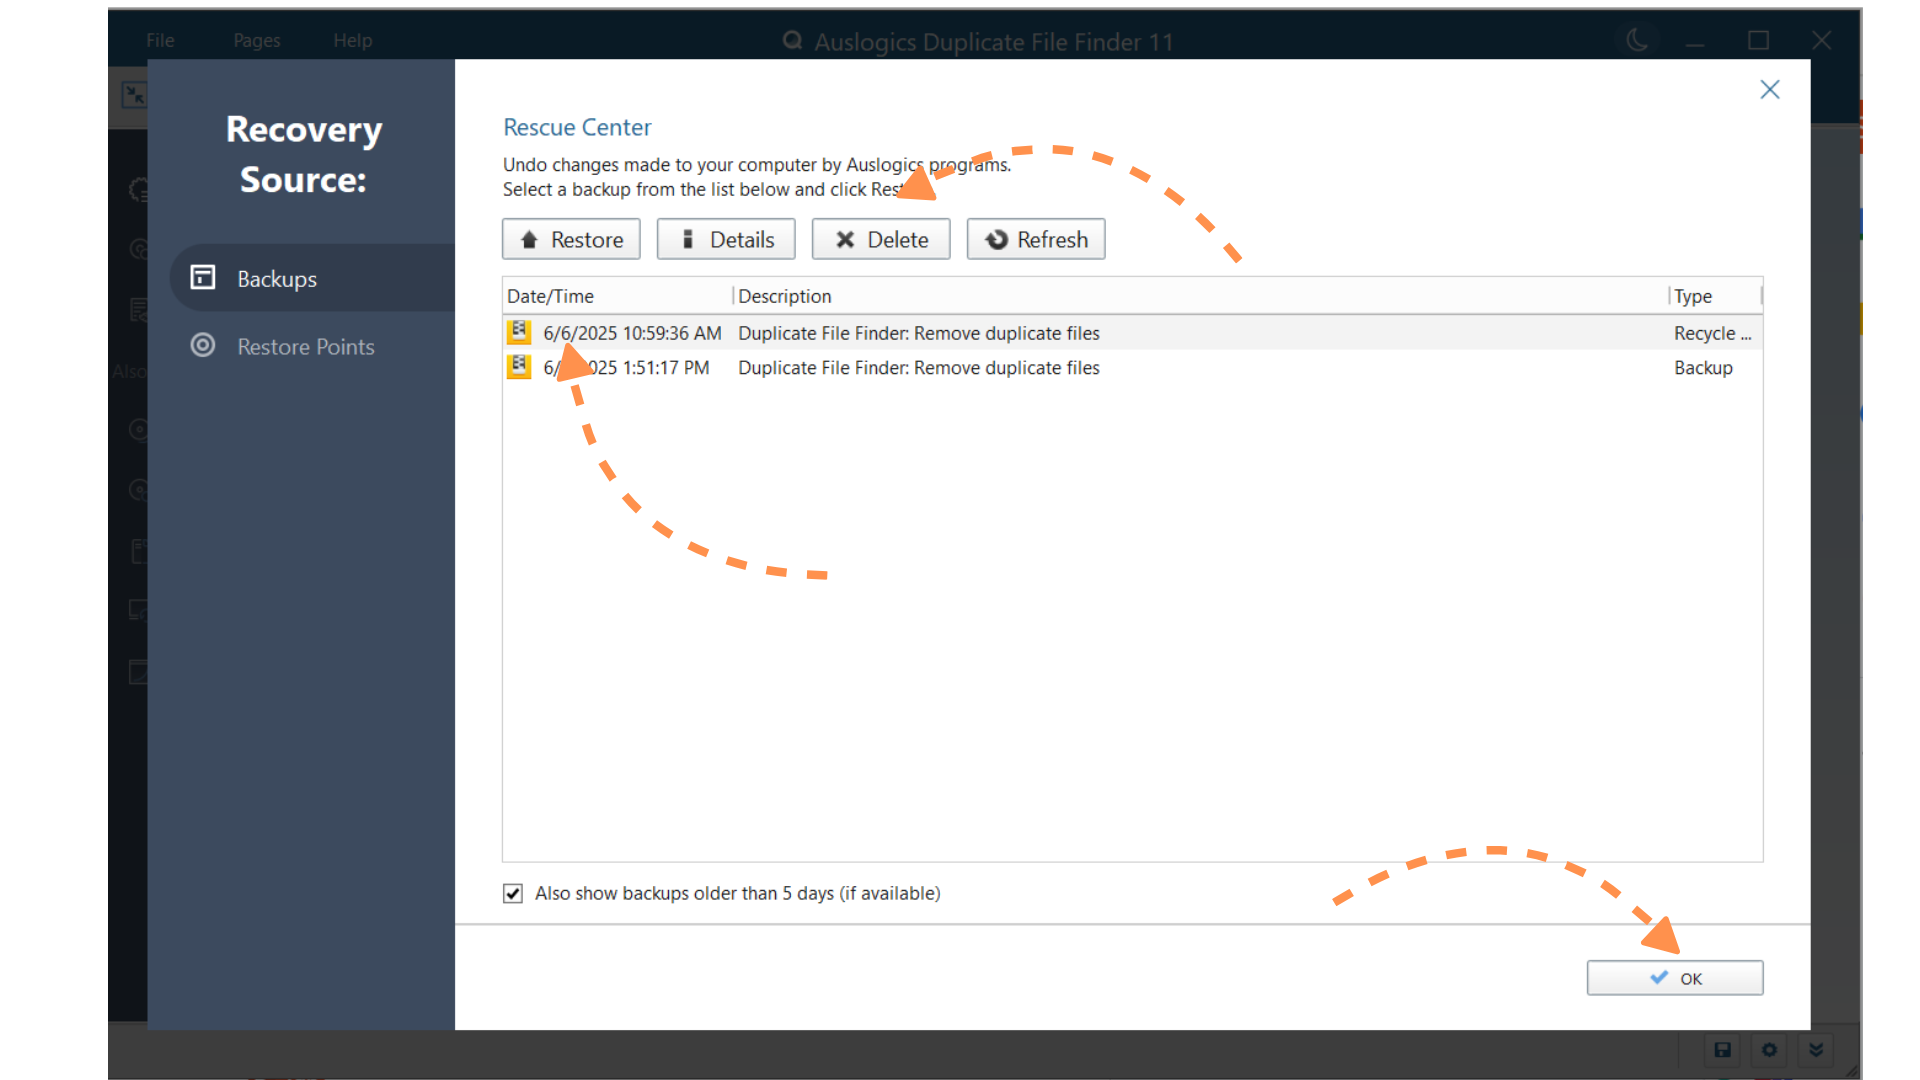
Task: Refresh the backup list
Action: coord(1036,240)
